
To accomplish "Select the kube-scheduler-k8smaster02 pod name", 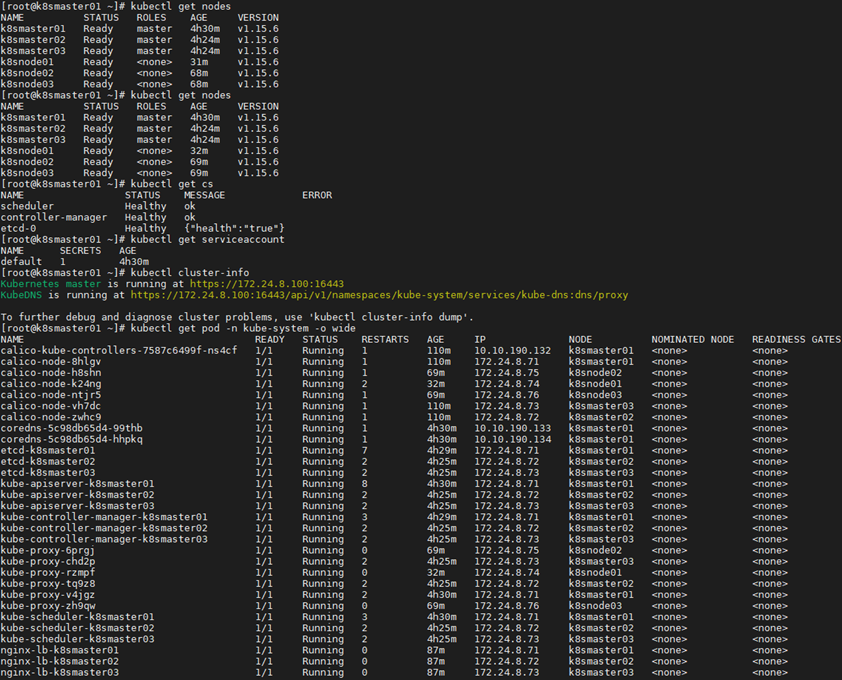I will click(77, 627).
